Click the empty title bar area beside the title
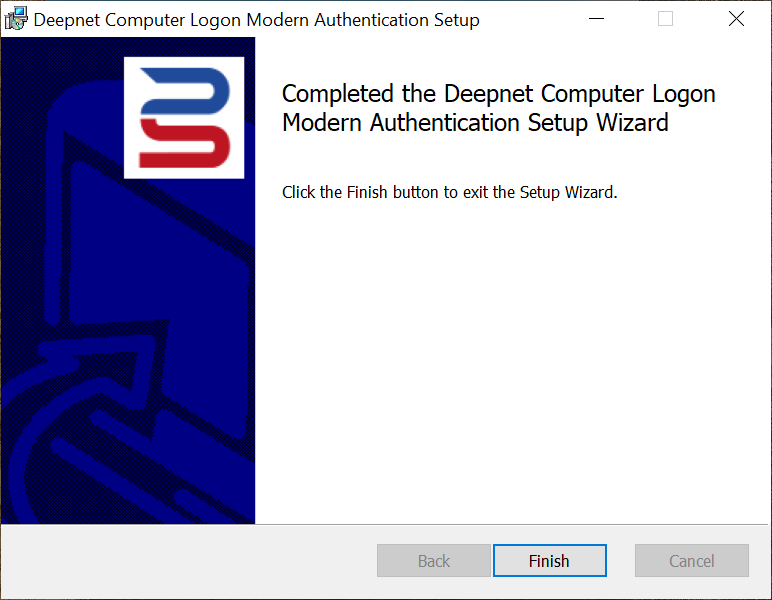Viewport: 772px width, 600px height. tap(530, 19)
